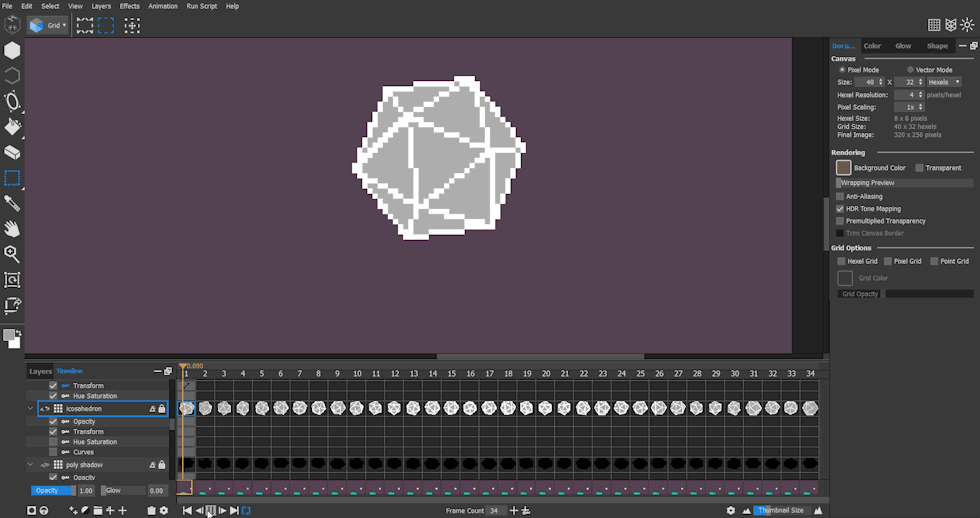The height and width of the screenshot is (518, 980).
Task: Enable the Transparent background checkbox
Action: click(x=919, y=168)
